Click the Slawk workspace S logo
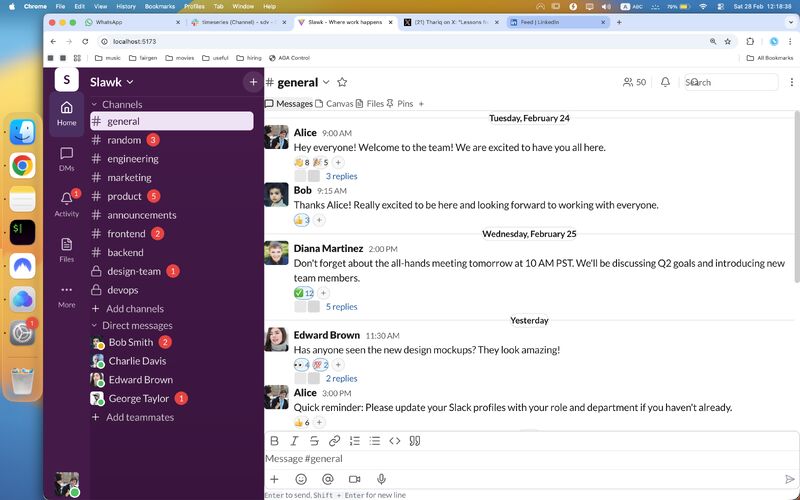Image resolution: width=800 pixels, height=500 pixels. click(x=66, y=80)
